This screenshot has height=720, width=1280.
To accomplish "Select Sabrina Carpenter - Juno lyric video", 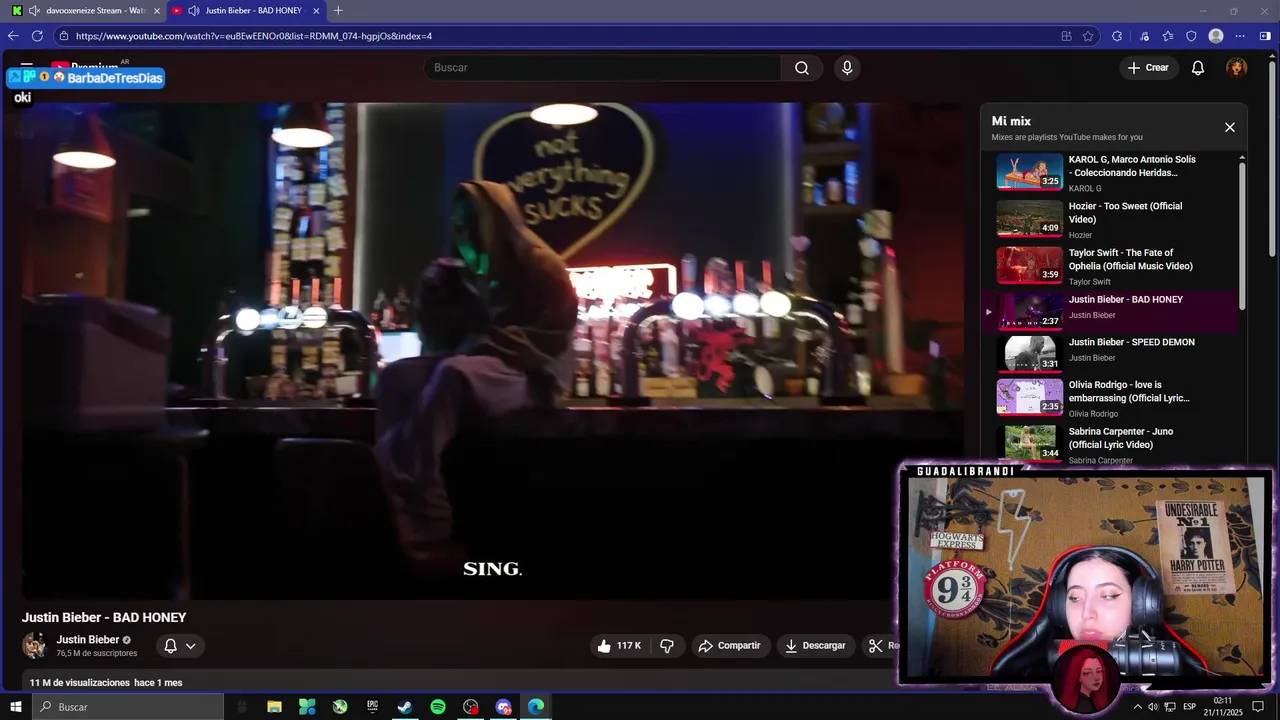I will tap(1110, 444).
